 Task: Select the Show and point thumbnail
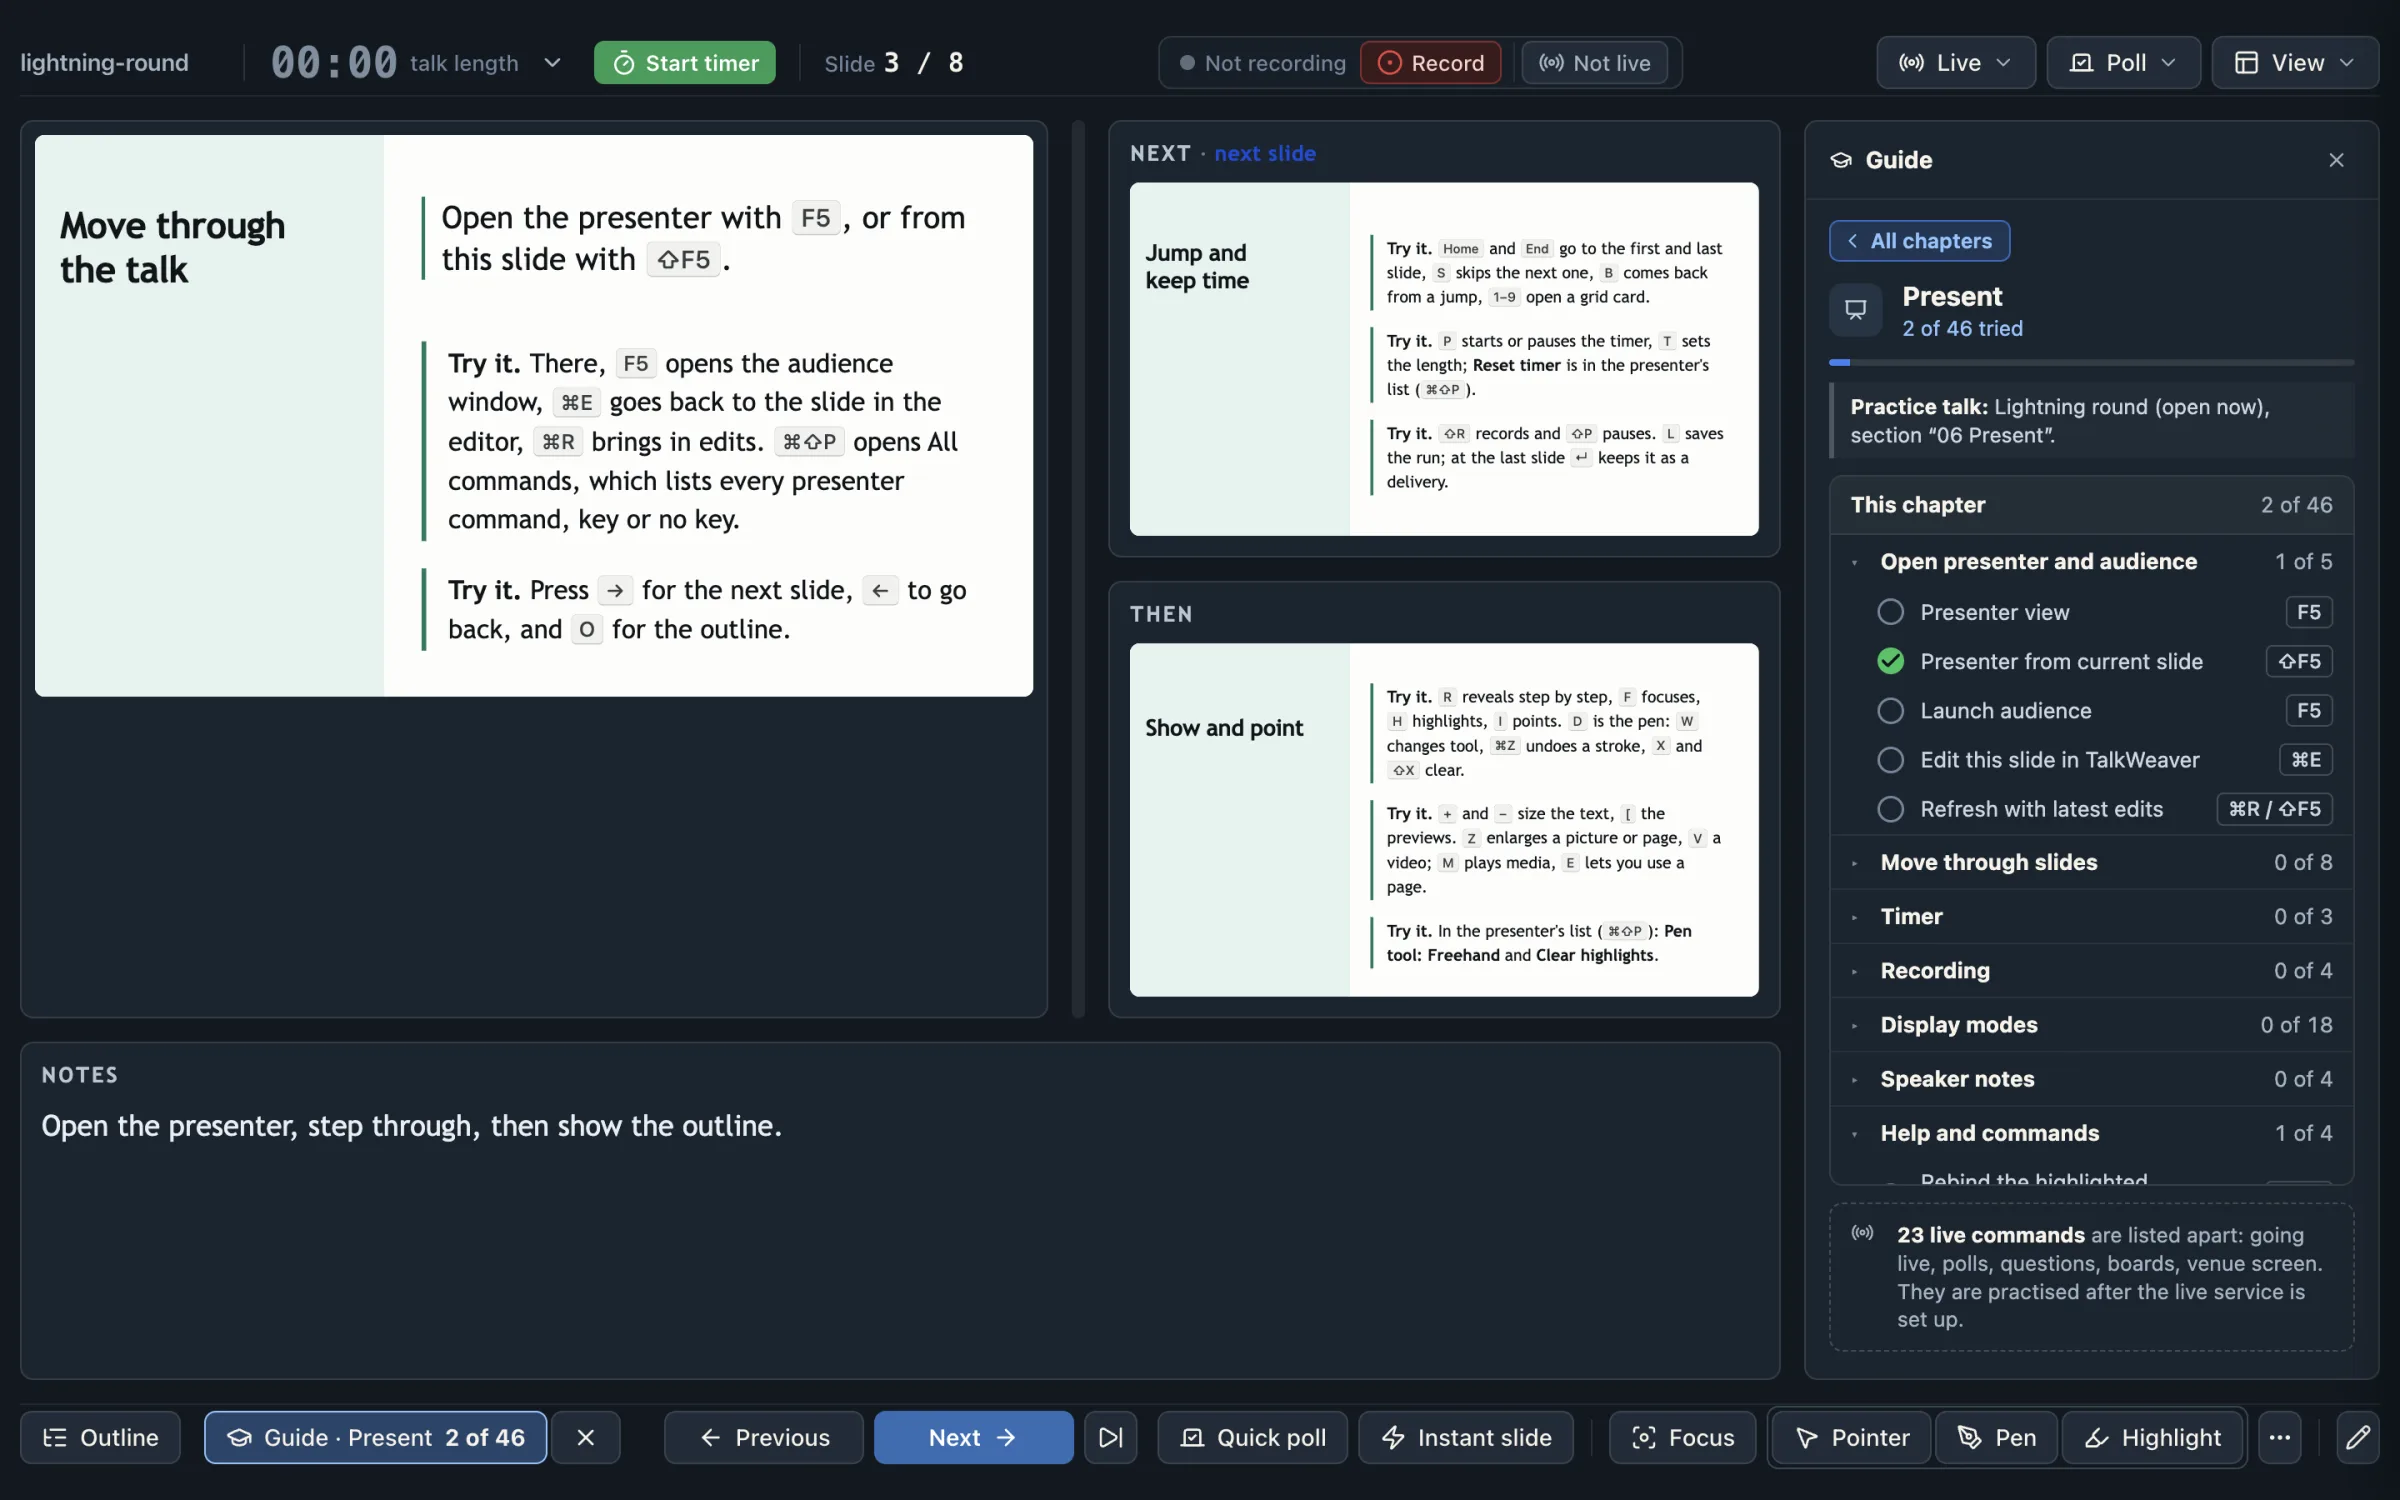pos(1444,819)
